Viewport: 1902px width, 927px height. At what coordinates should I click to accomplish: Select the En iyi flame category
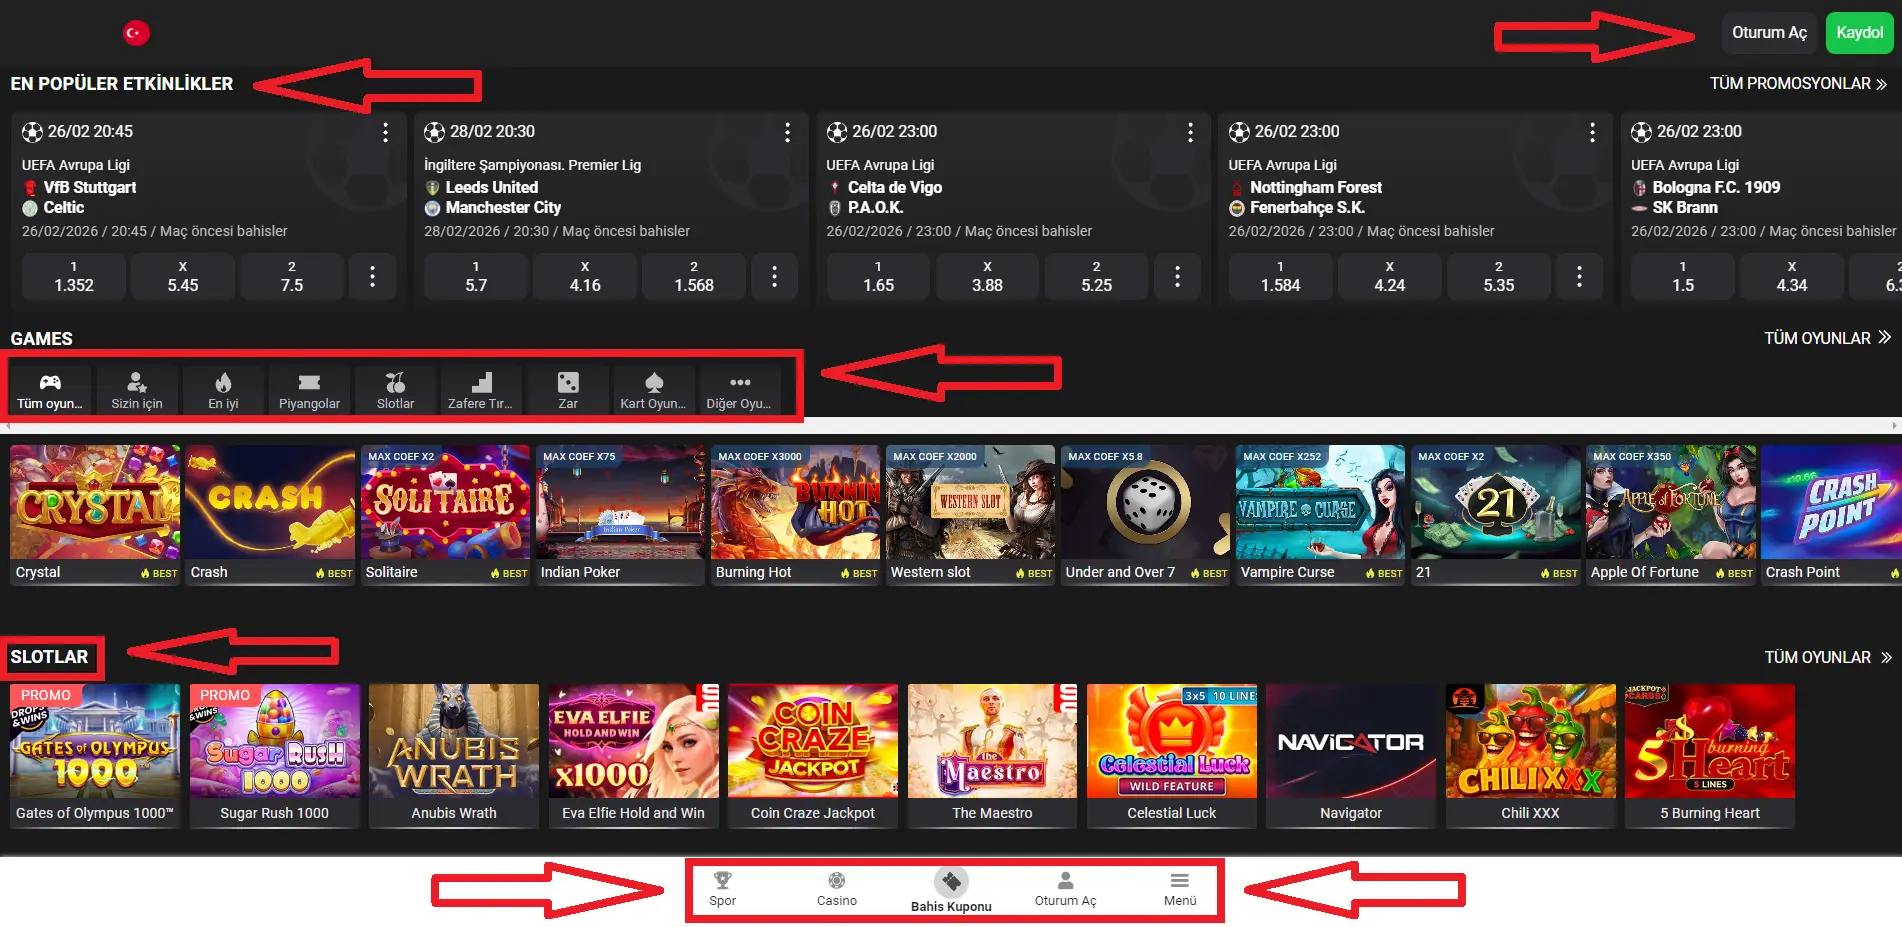pyautogui.click(x=223, y=389)
